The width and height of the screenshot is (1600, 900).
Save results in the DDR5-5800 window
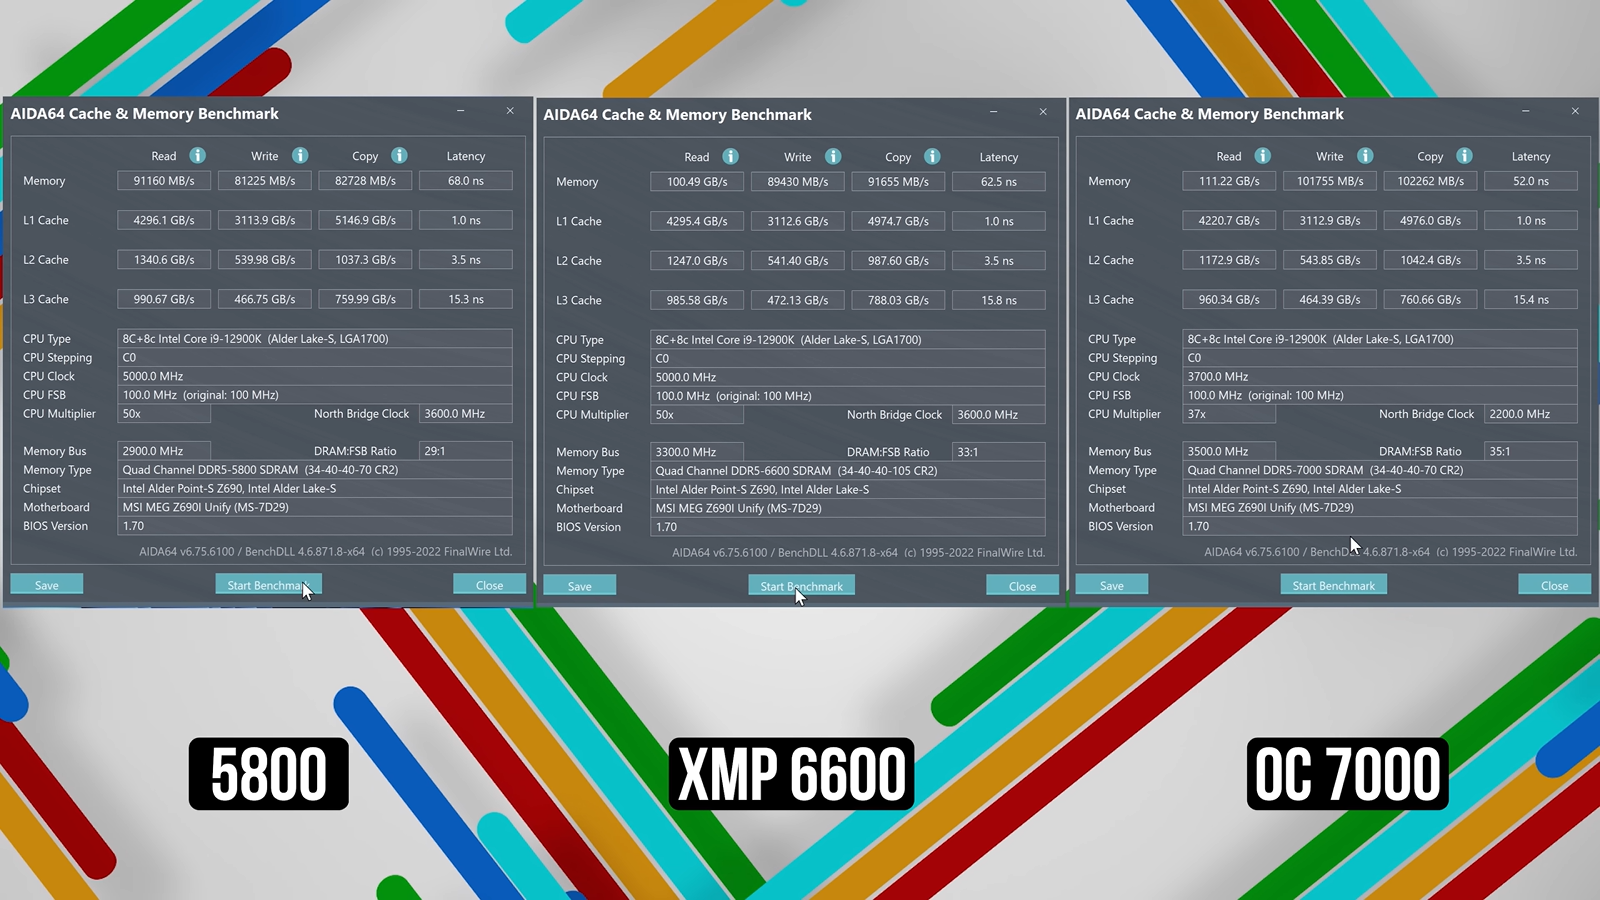tap(47, 585)
